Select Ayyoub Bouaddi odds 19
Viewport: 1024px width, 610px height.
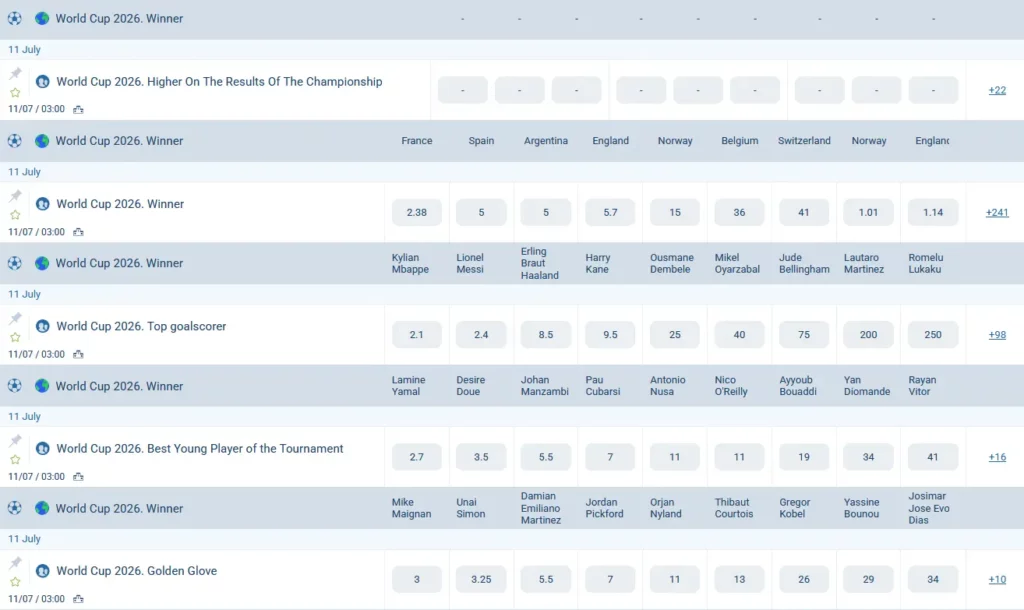click(x=804, y=457)
